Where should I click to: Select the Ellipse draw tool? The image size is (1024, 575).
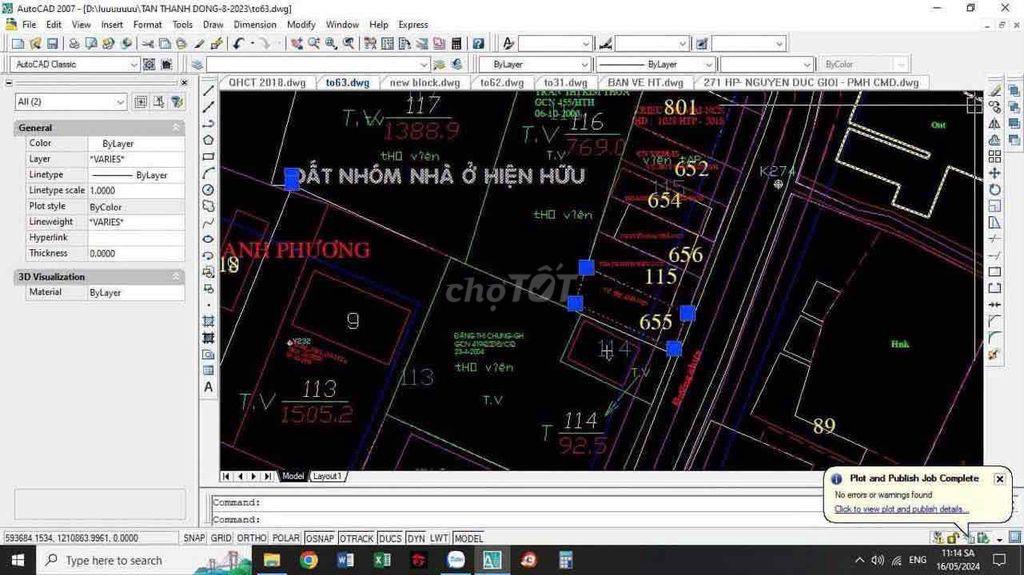208,238
